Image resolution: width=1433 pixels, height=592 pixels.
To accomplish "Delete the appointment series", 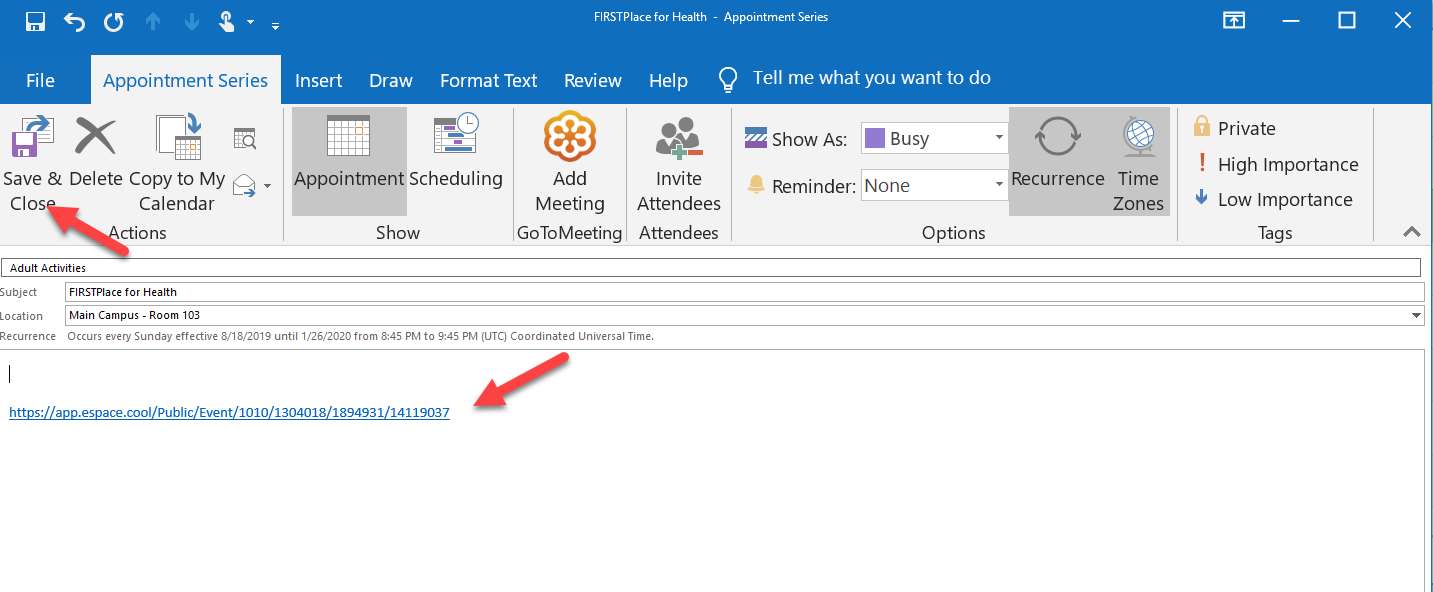I will pyautogui.click(x=96, y=140).
